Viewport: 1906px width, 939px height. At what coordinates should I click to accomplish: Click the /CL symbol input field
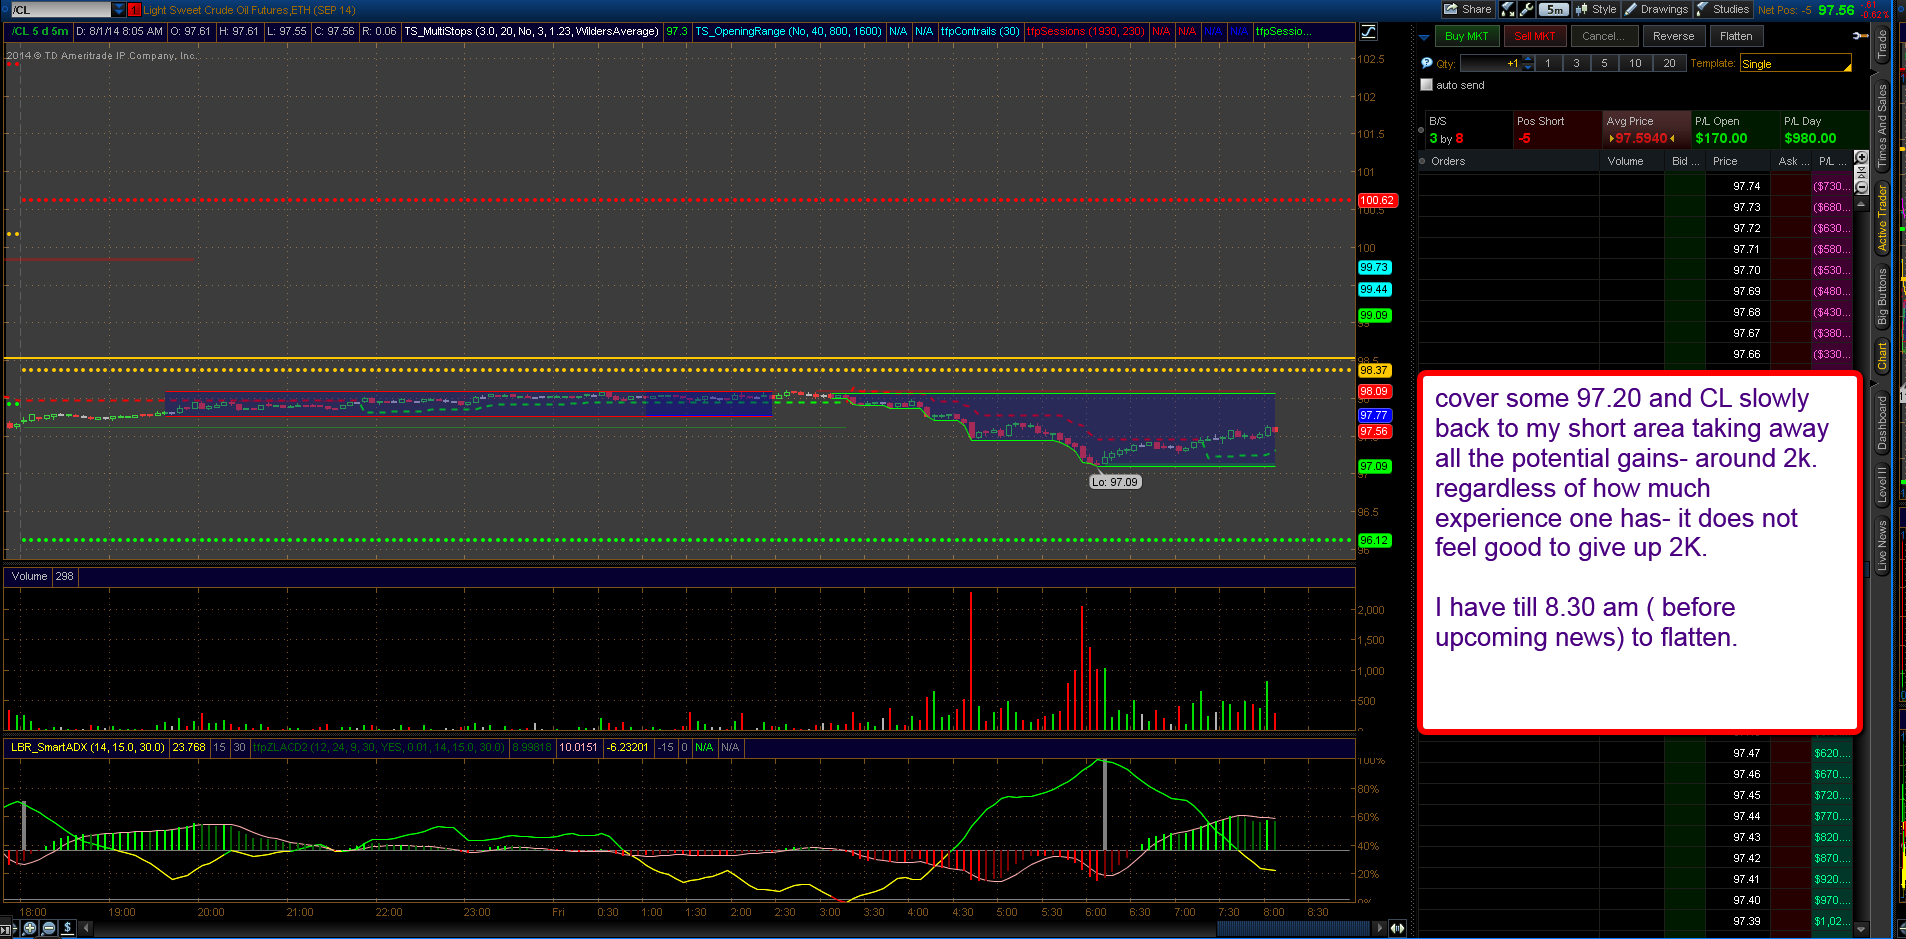click(60, 9)
